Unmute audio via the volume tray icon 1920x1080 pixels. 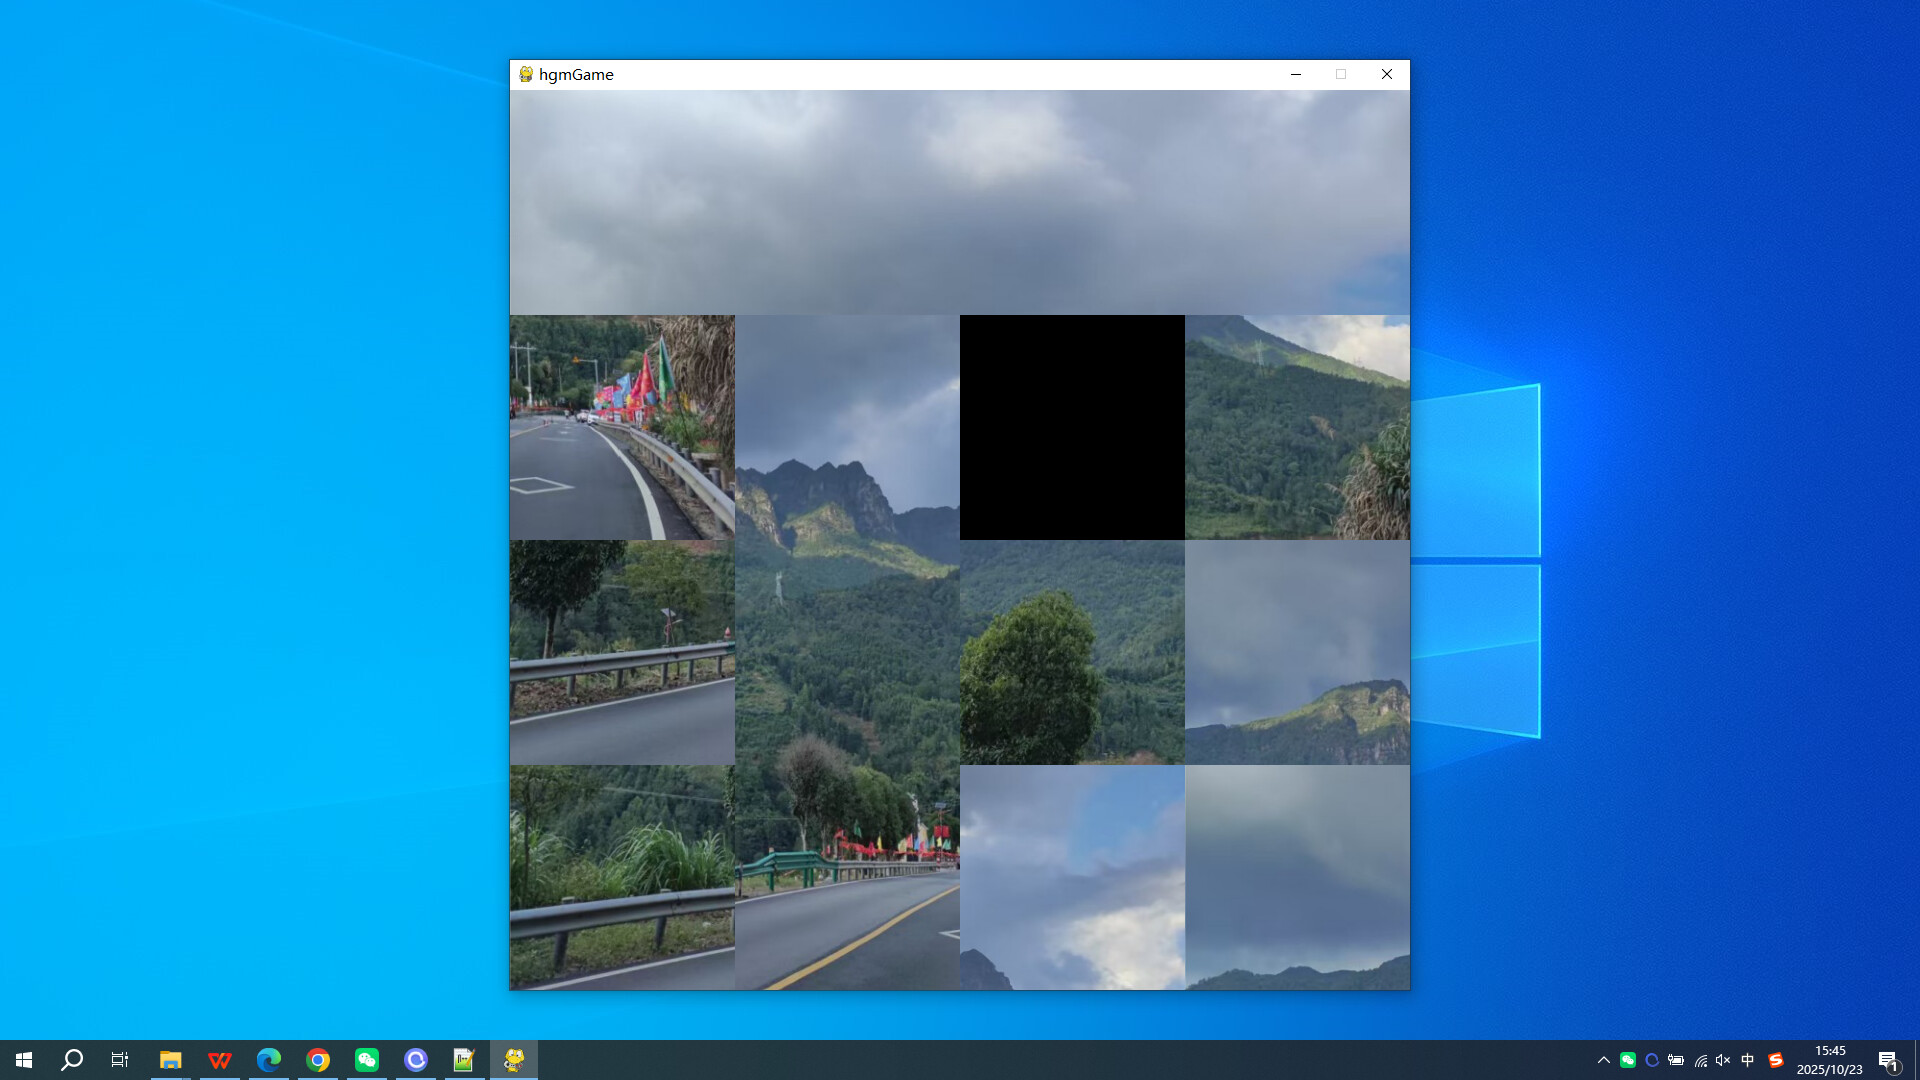click(x=1722, y=1059)
